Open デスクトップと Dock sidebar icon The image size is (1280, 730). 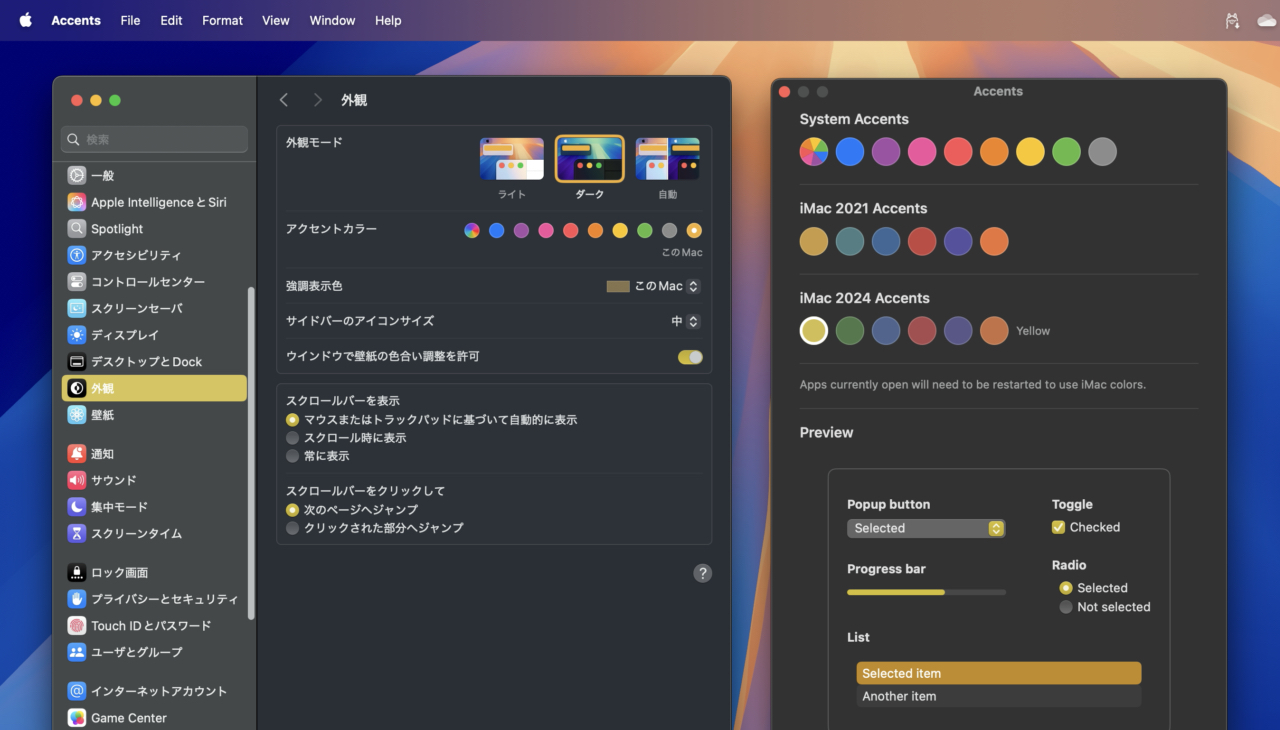coord(77,361)
